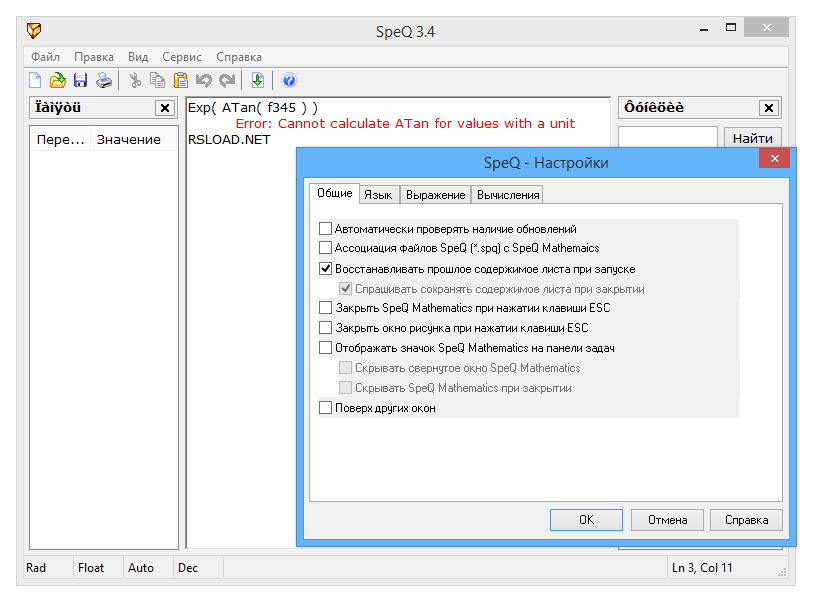The height and width of the screenshot is (605, 833).
Task: Open the Файл menu
Action: tap(45, 57)
